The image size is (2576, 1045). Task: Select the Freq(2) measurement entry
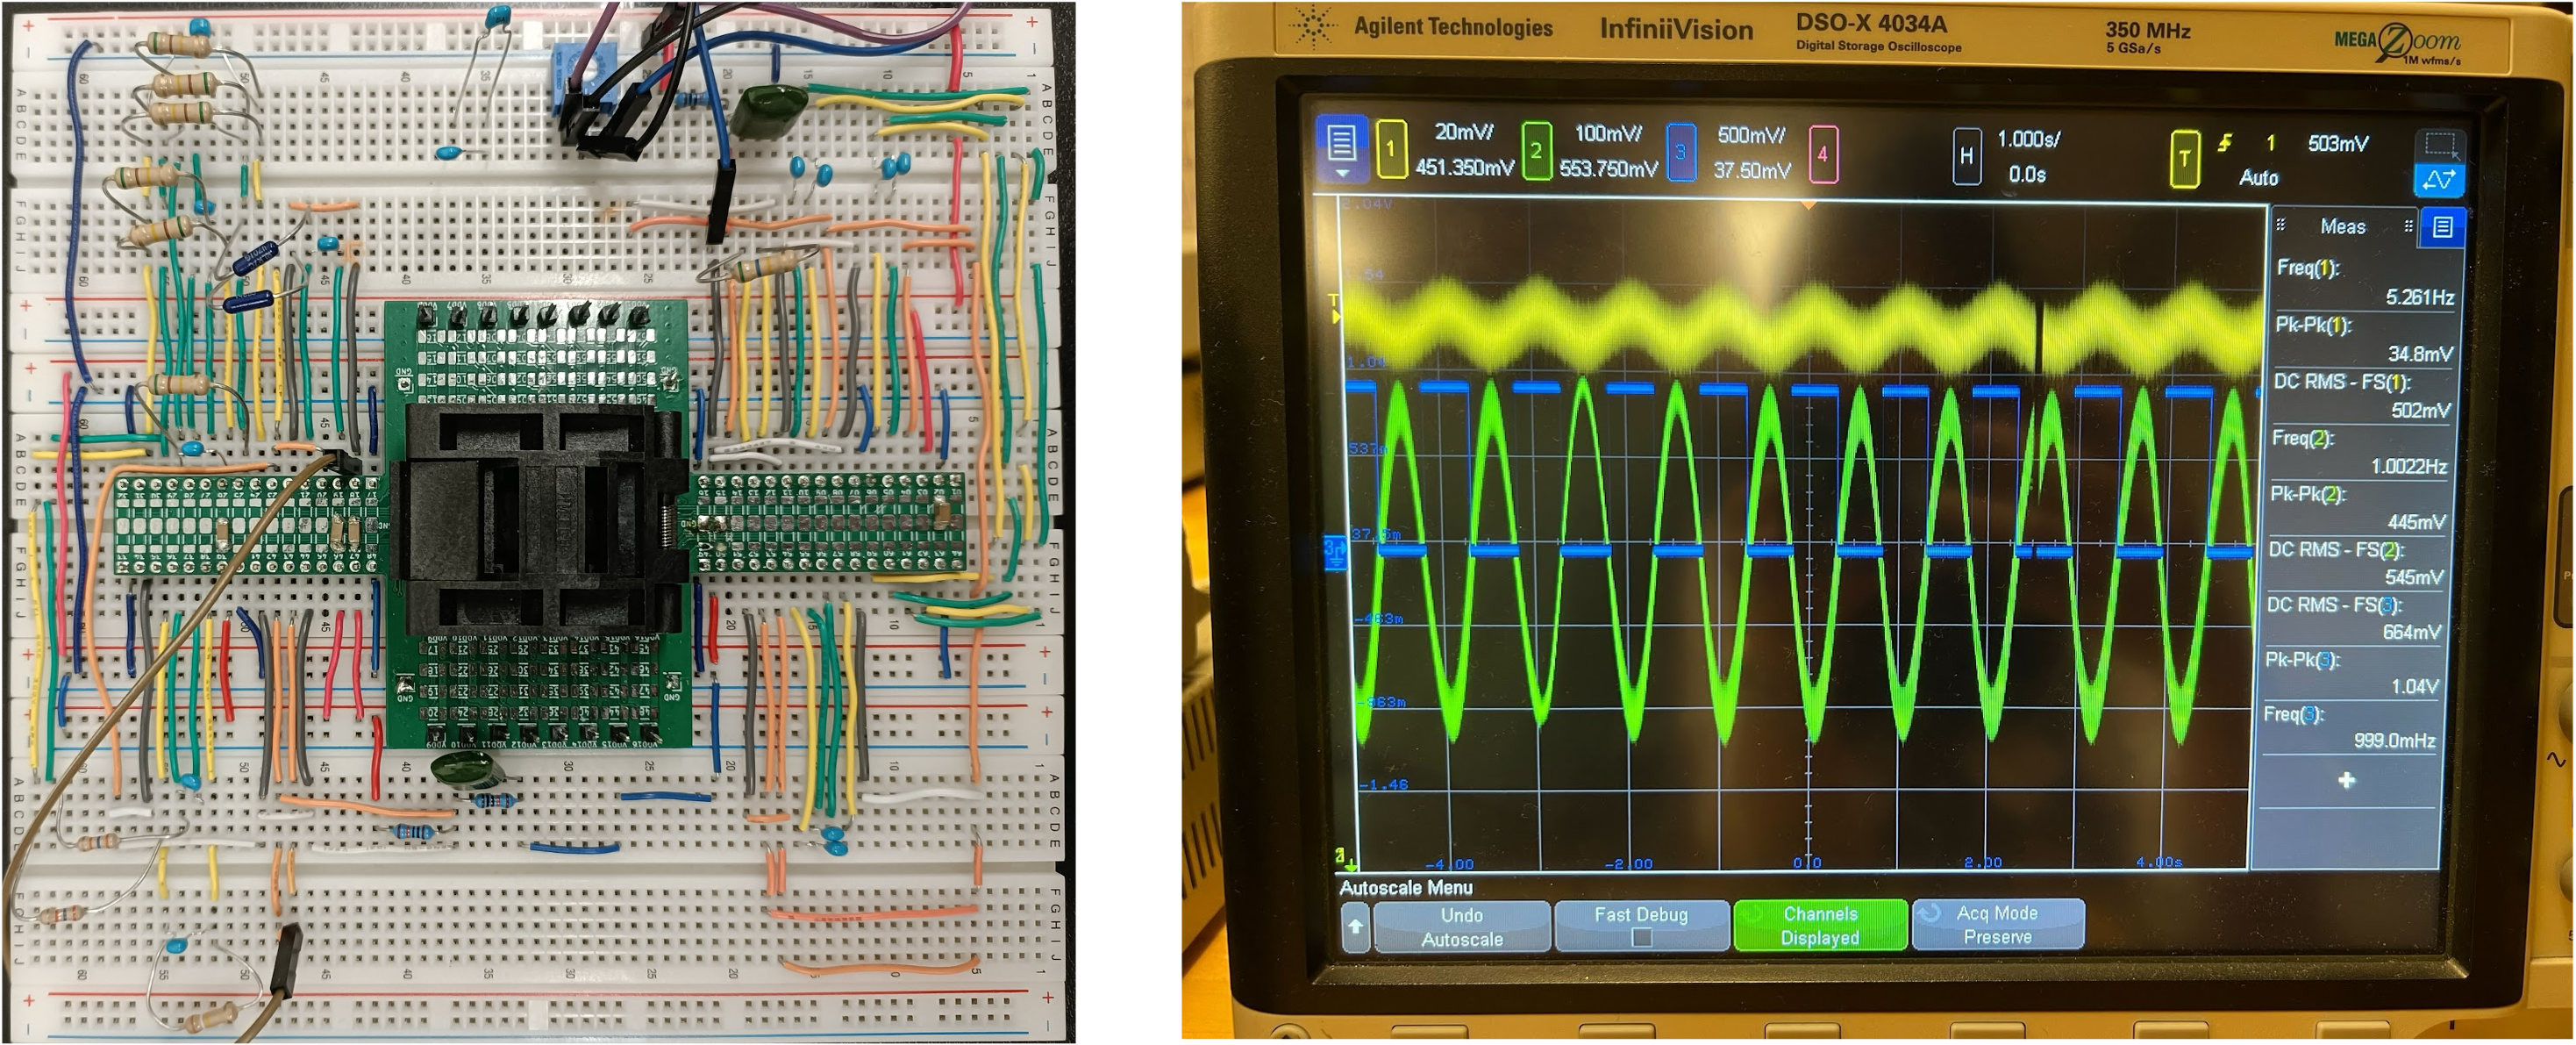[2360, 452]
